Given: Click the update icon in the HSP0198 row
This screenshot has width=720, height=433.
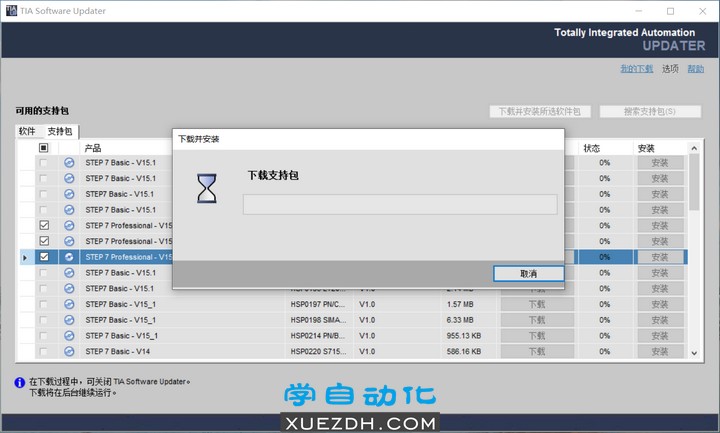Looking at the screenshot, I should click(69, 320).
